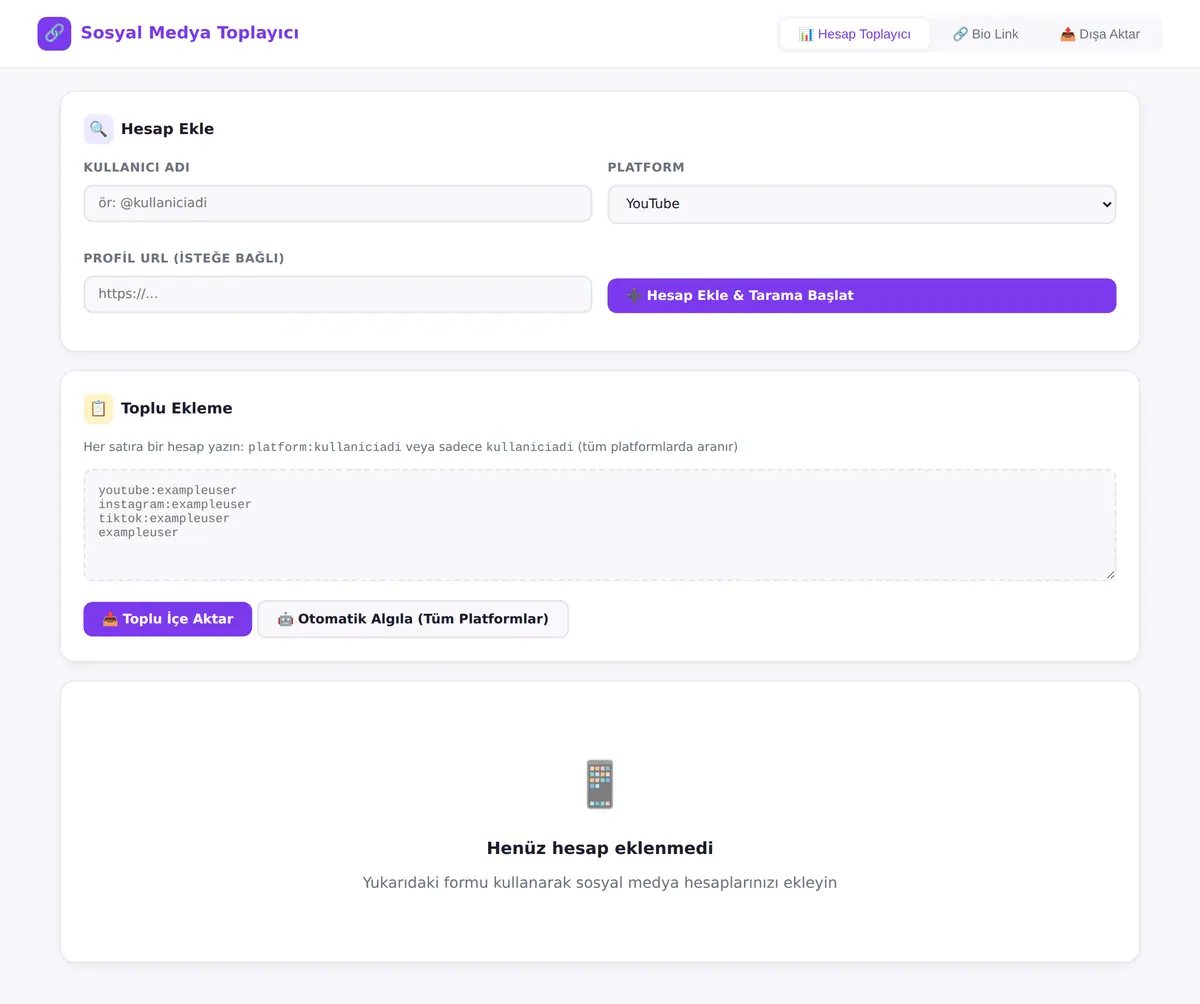This screenshot has height=1004, width=1200.
Task: Click the Hesap Ekle section heading
Action: (x=167, y=129)
